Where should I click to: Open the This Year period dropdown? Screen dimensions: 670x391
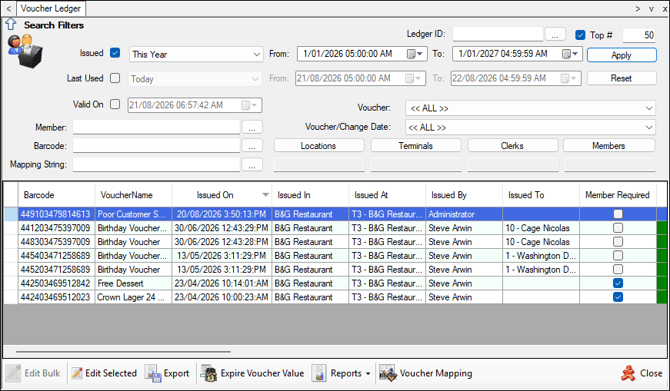[256, 54]
